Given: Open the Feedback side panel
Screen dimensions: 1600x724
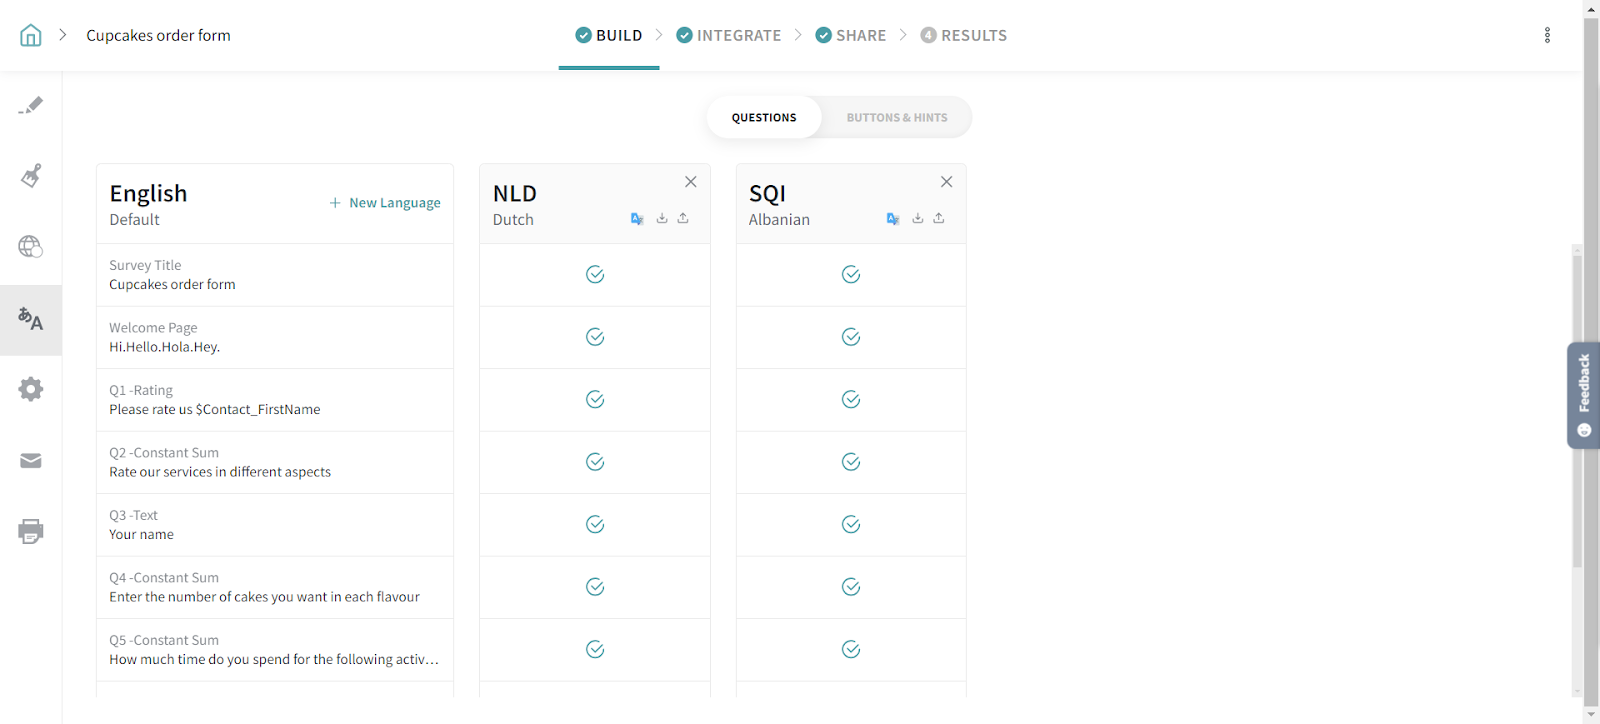Looking at the screenshot, I should click(1583, 395).
